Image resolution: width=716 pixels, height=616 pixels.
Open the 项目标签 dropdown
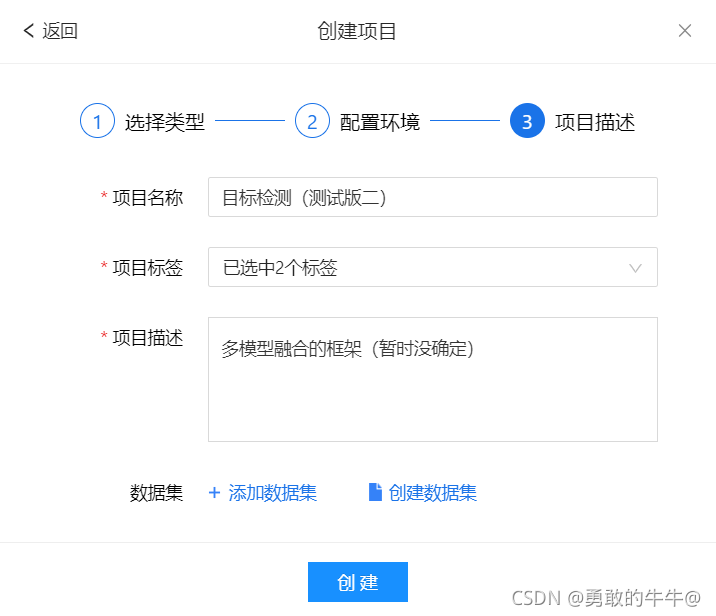tap(433, 267)
